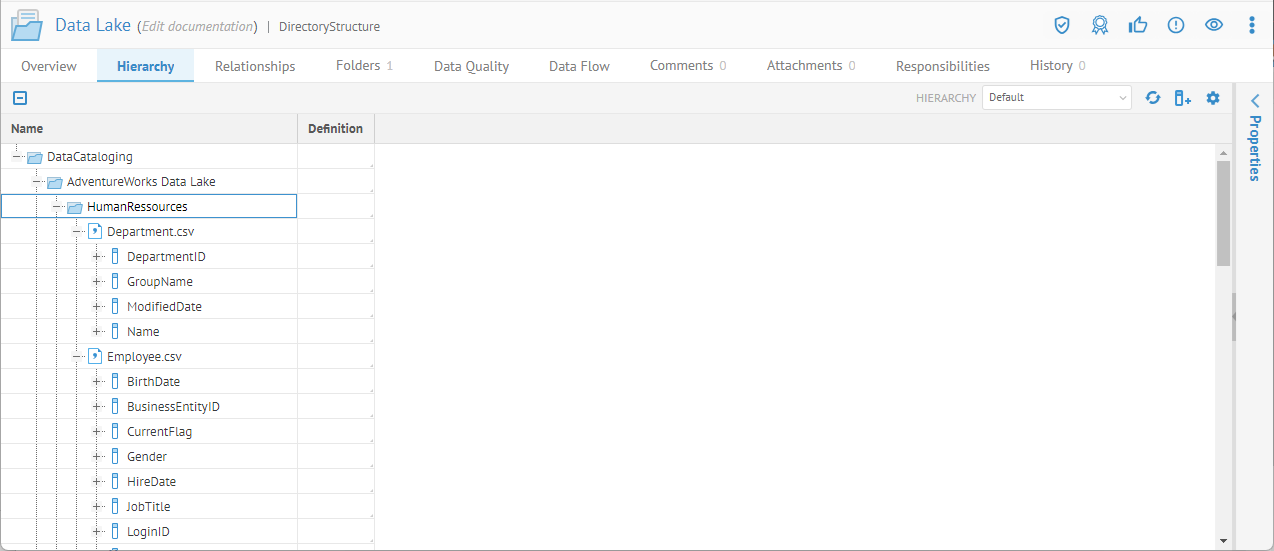
Task: Expand the BirthDate field node
Action: tap(97, 381)
